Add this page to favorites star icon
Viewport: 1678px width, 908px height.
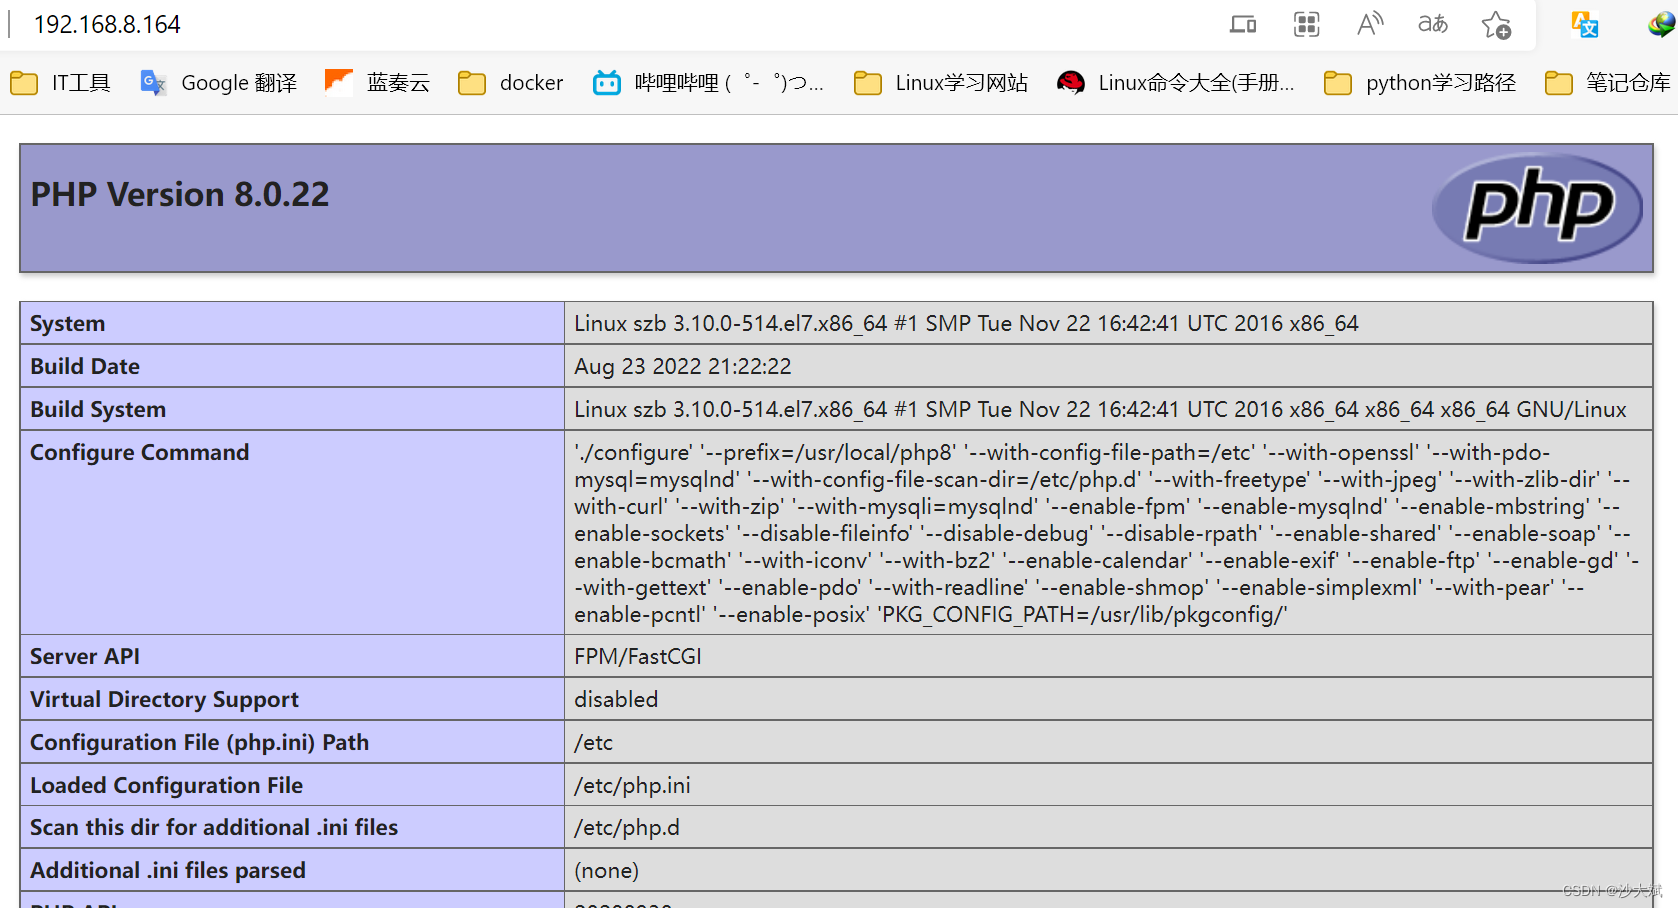tap(1496, 25)
